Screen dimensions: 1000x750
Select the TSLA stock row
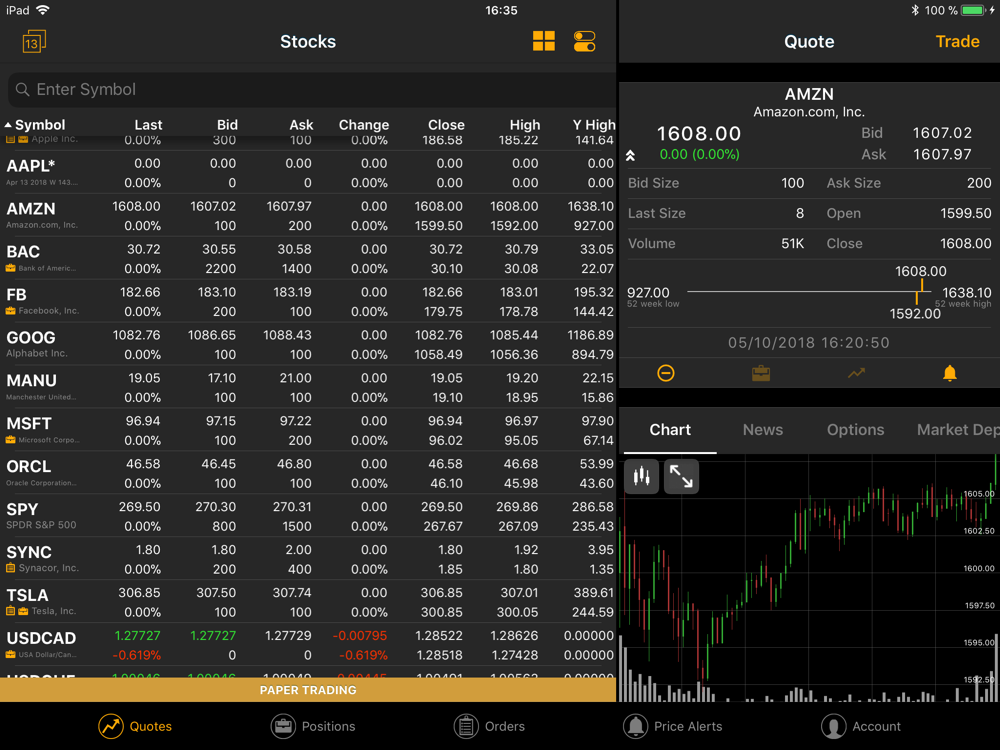coord(308,601)
